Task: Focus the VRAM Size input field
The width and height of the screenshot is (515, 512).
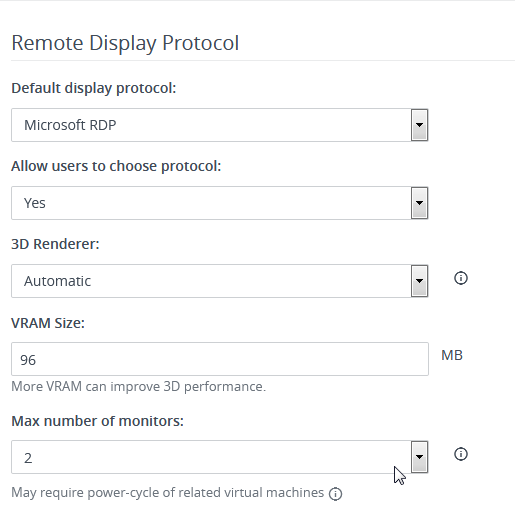Action: 220,359
